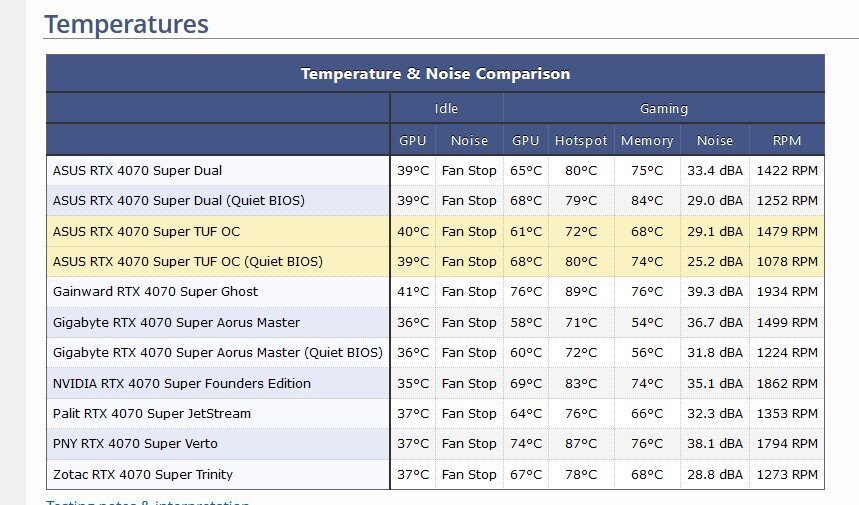Click the Temperature & Noise Comparison table title

(436, 73)
